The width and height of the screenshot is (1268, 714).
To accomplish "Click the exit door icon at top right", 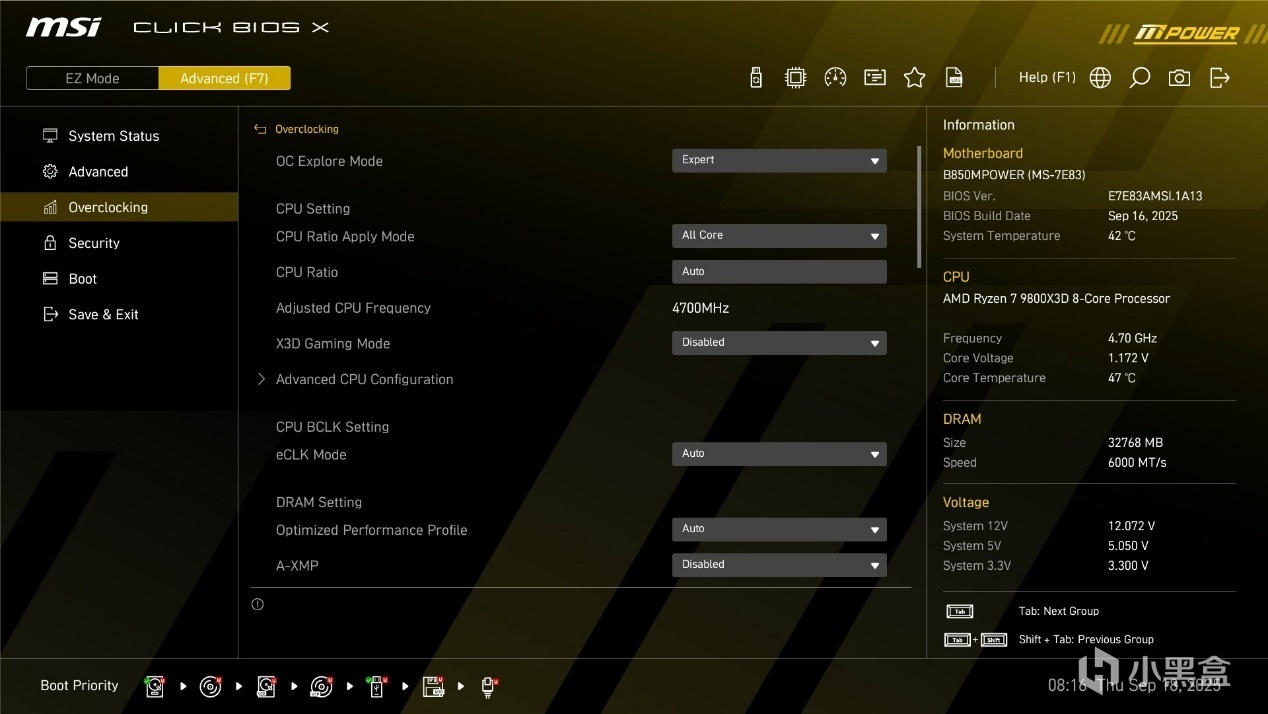I will tap(1220, 78).
